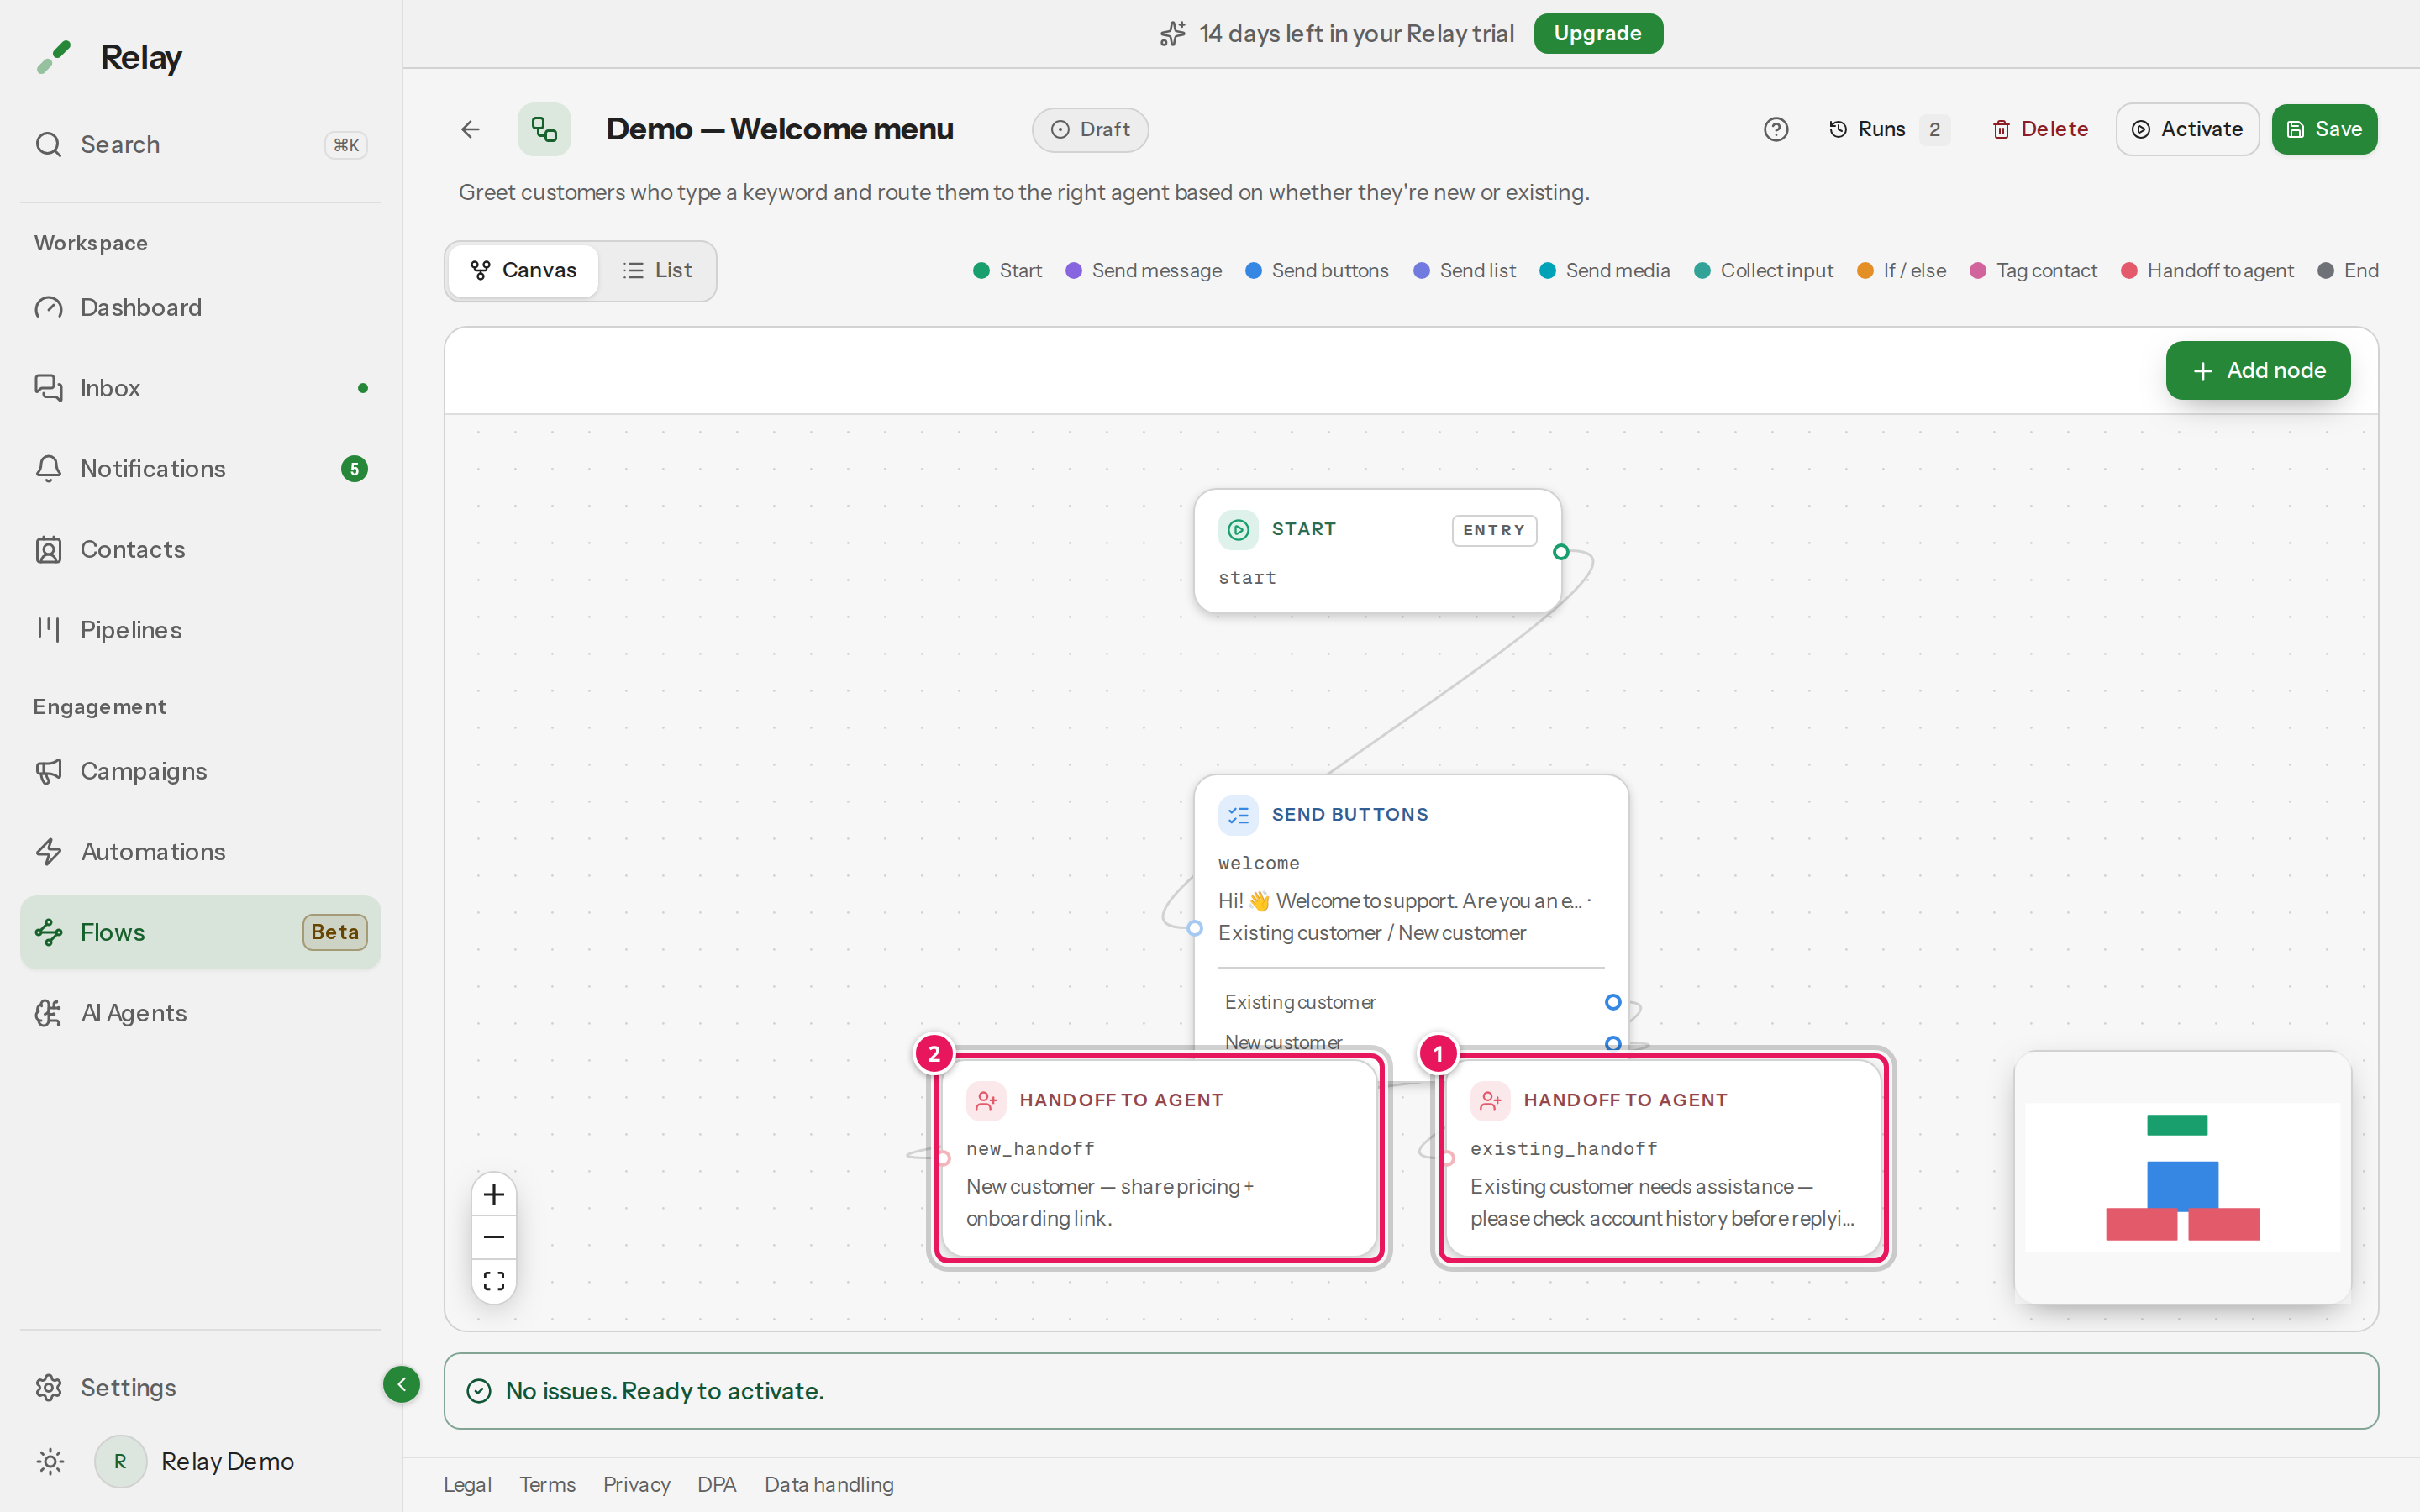The height and width of the screenshot is (1512, 2420).
Task: Click the Handoff to agent legend item
Action: (x=2207, y=271)
